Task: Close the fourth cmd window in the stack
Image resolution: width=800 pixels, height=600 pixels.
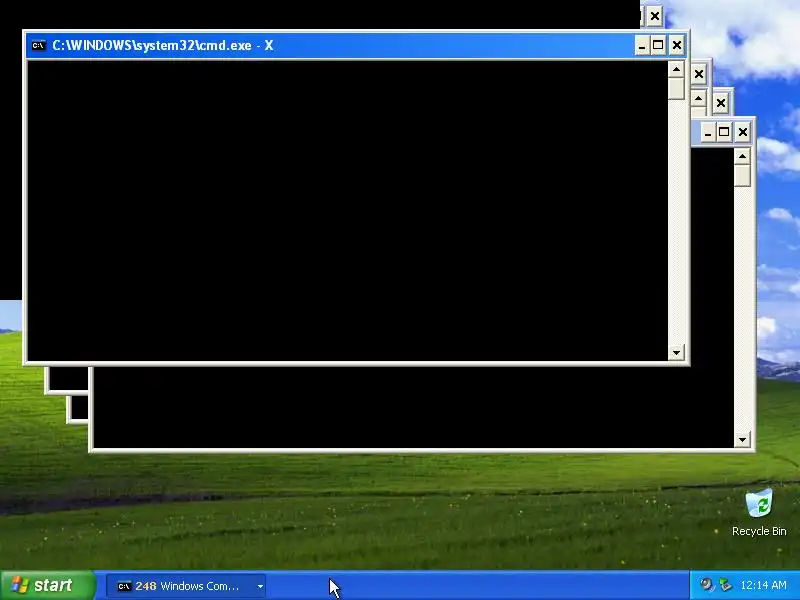Action: point(698,74)
